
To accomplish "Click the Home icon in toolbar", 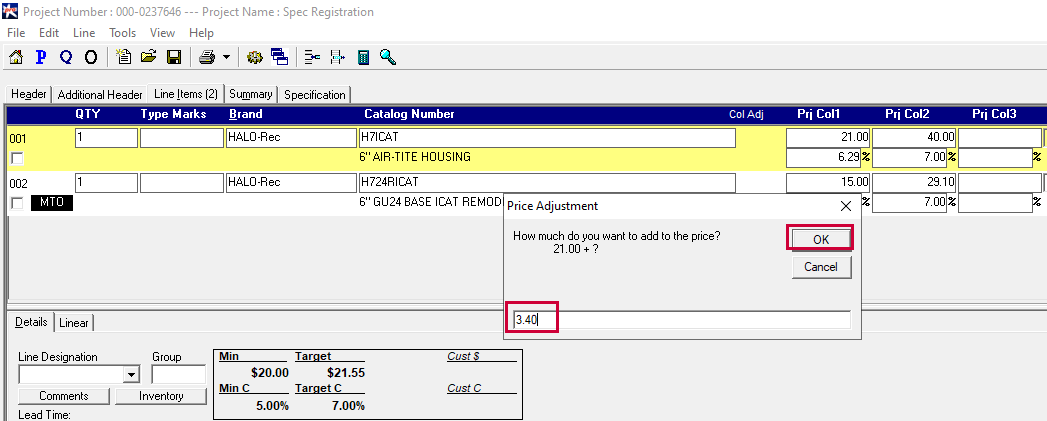I will pyautogui.click(x=15, y=57).
